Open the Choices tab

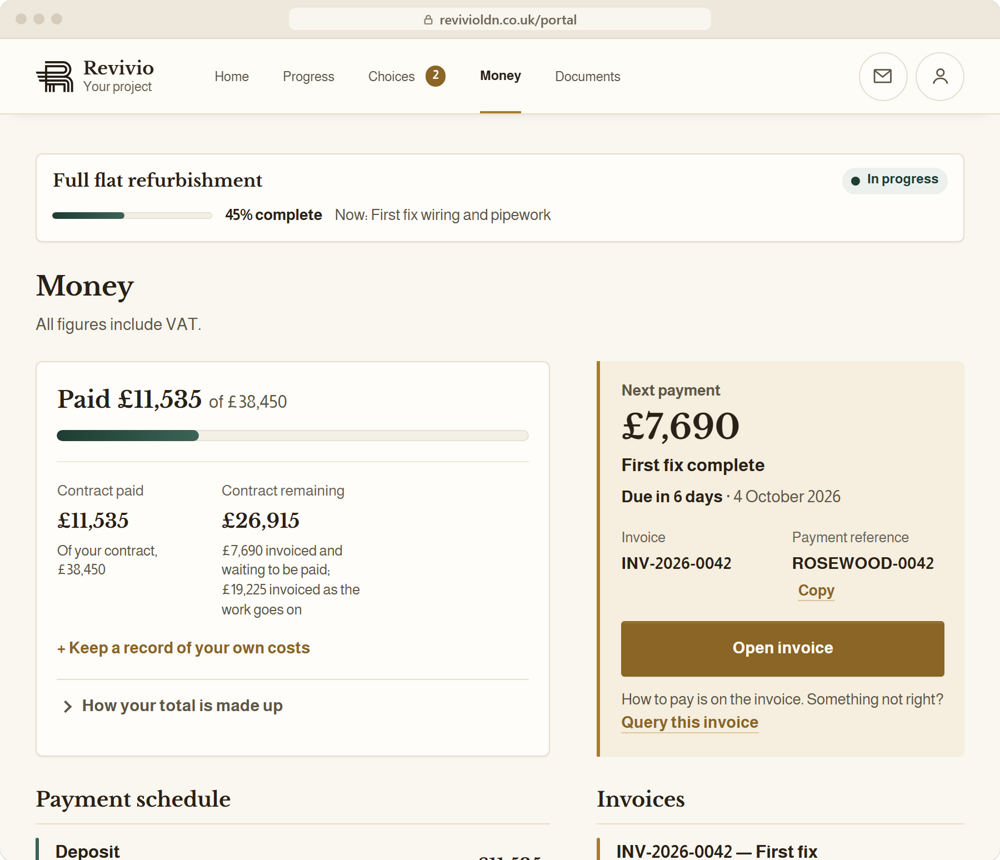click(391, 77)
